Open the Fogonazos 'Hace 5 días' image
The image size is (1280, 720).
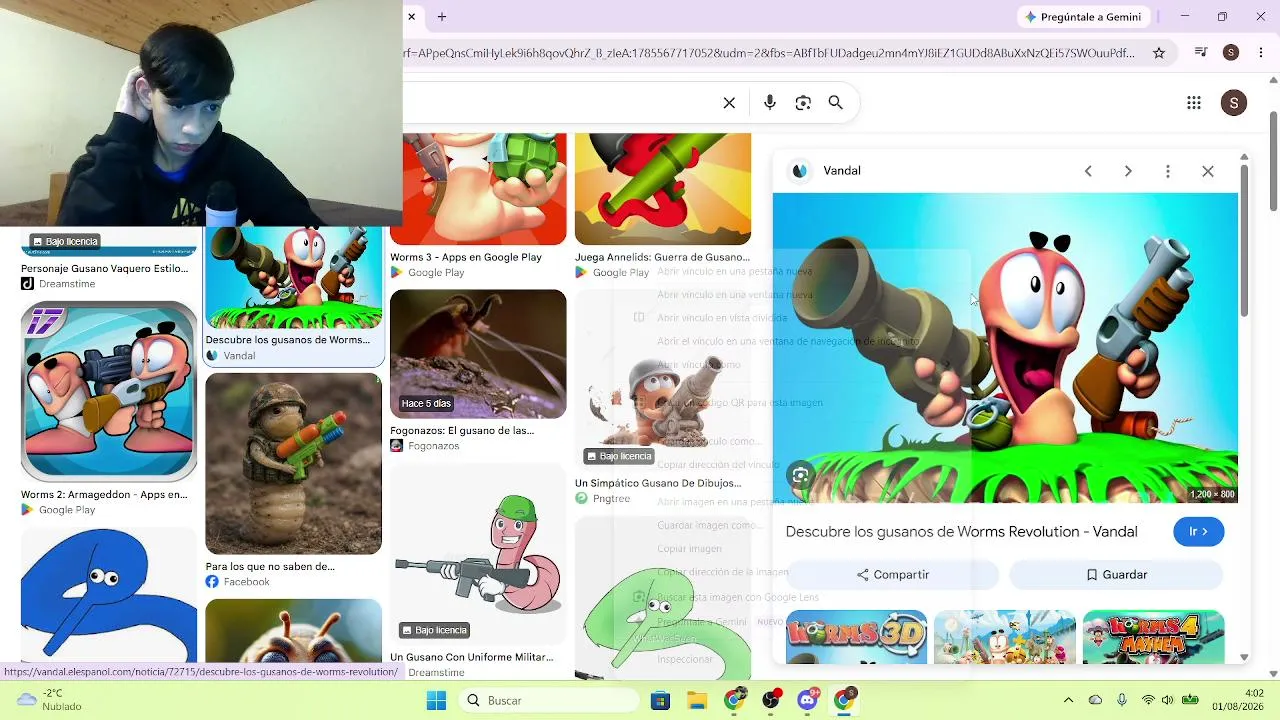pyautogui.click(x=478, y=354)
